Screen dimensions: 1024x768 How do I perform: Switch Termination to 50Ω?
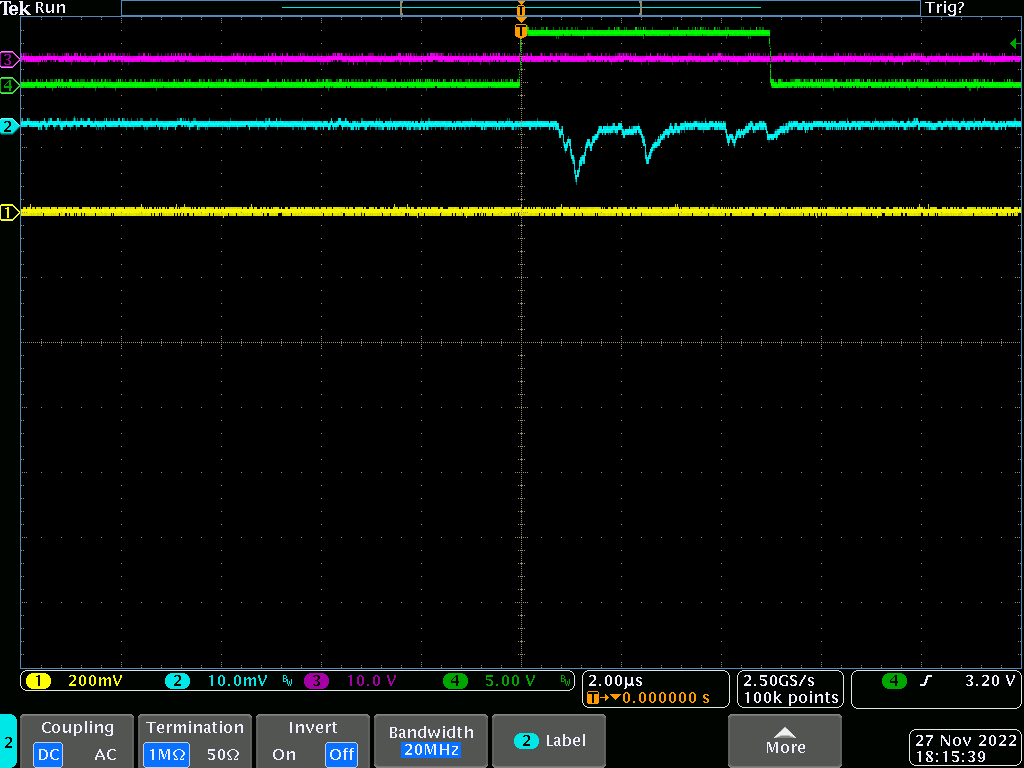click(x=224, y=754)
